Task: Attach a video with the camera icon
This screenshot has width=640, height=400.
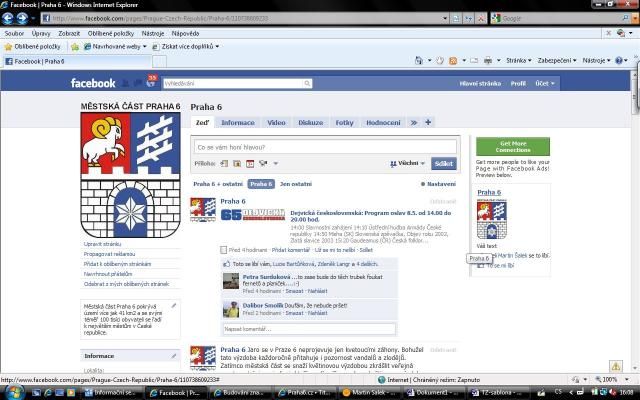Action: pos(263,163)
